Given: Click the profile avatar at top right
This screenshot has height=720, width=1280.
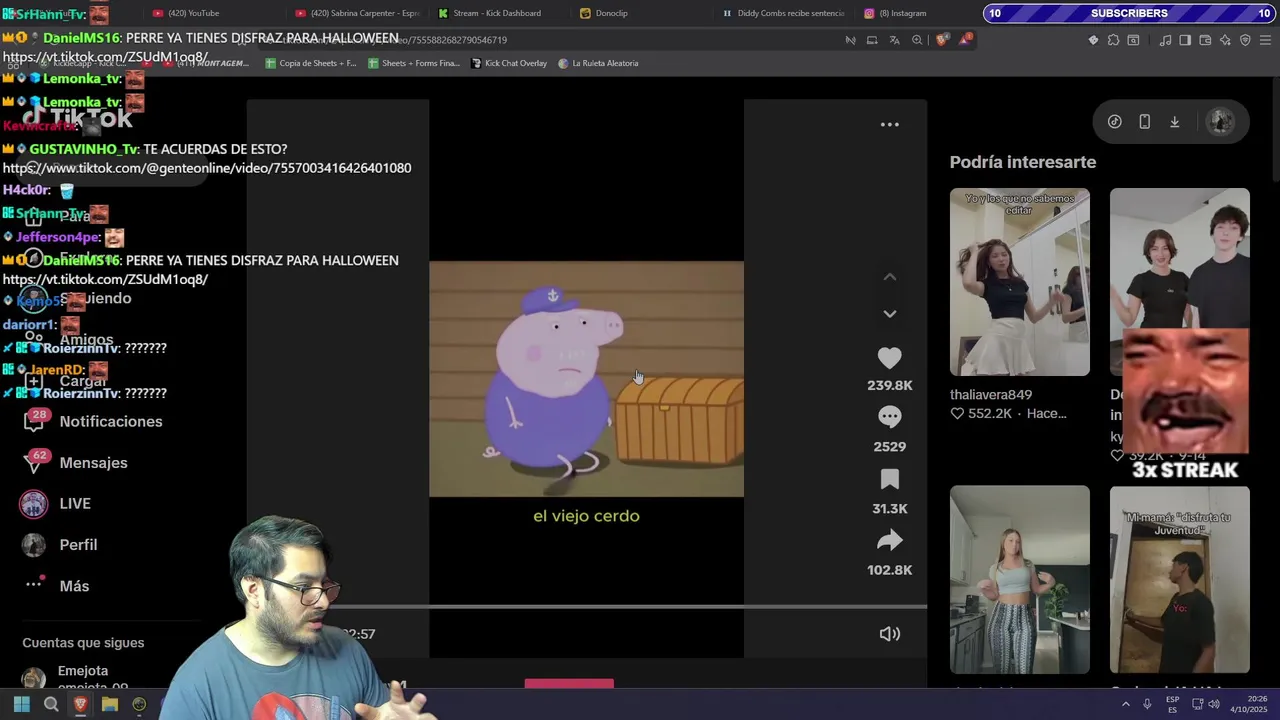Looking at the screenshot, I should (x=1220, y=121).
